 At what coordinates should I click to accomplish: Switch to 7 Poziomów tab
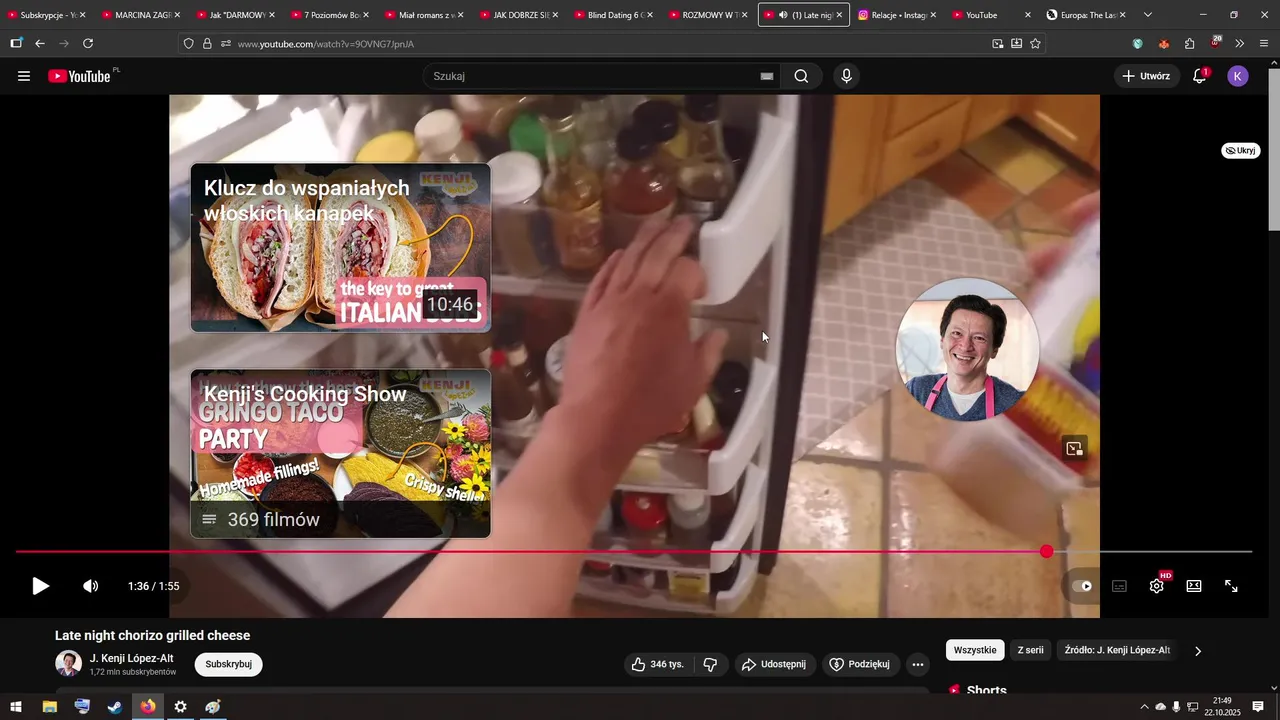click(x=331, y=15)
